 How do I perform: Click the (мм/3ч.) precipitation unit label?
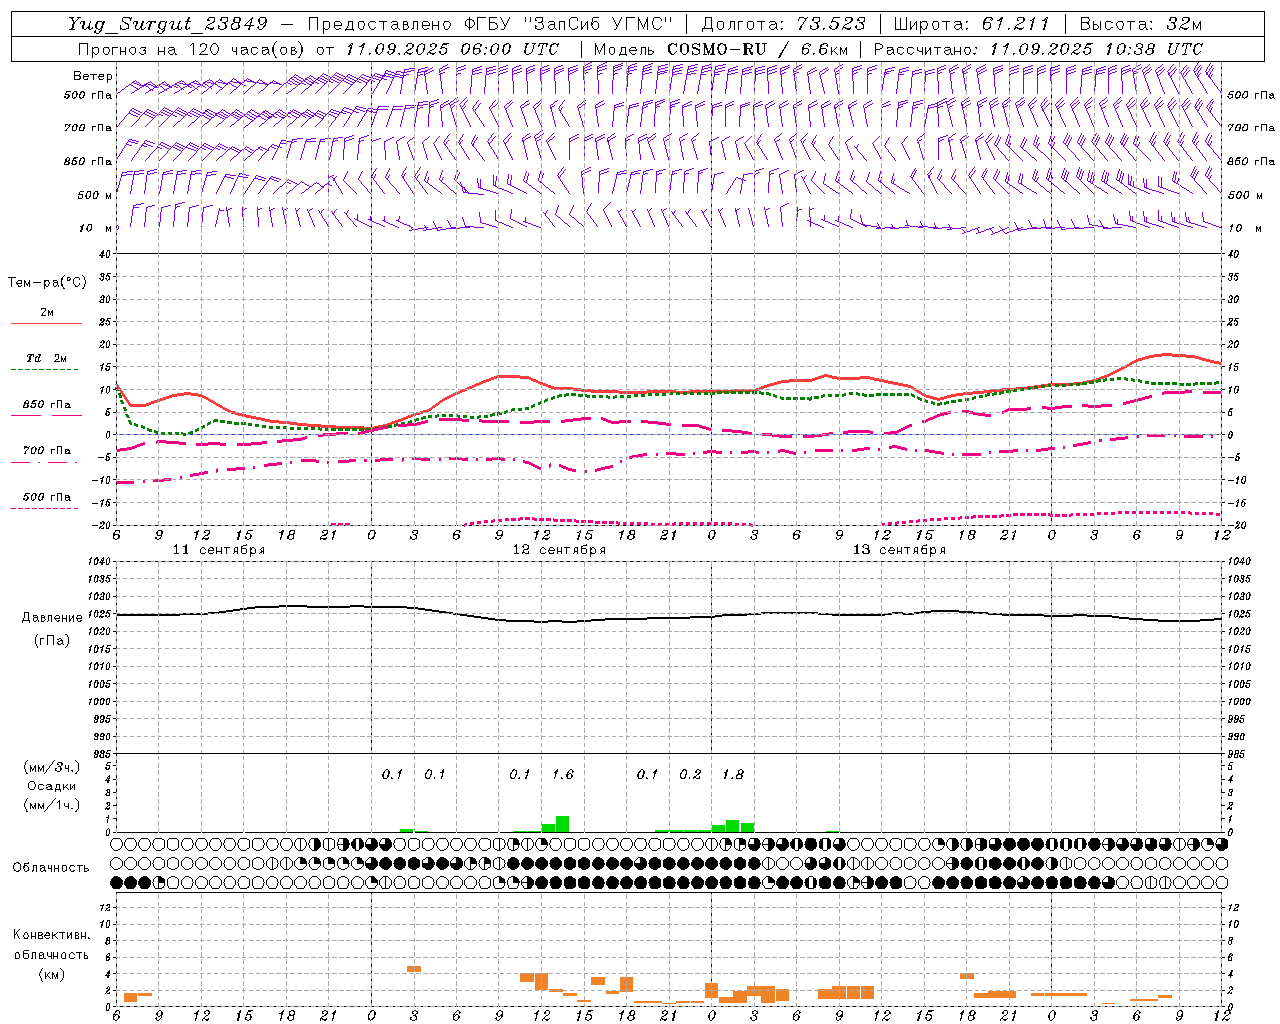click(51, 767)
